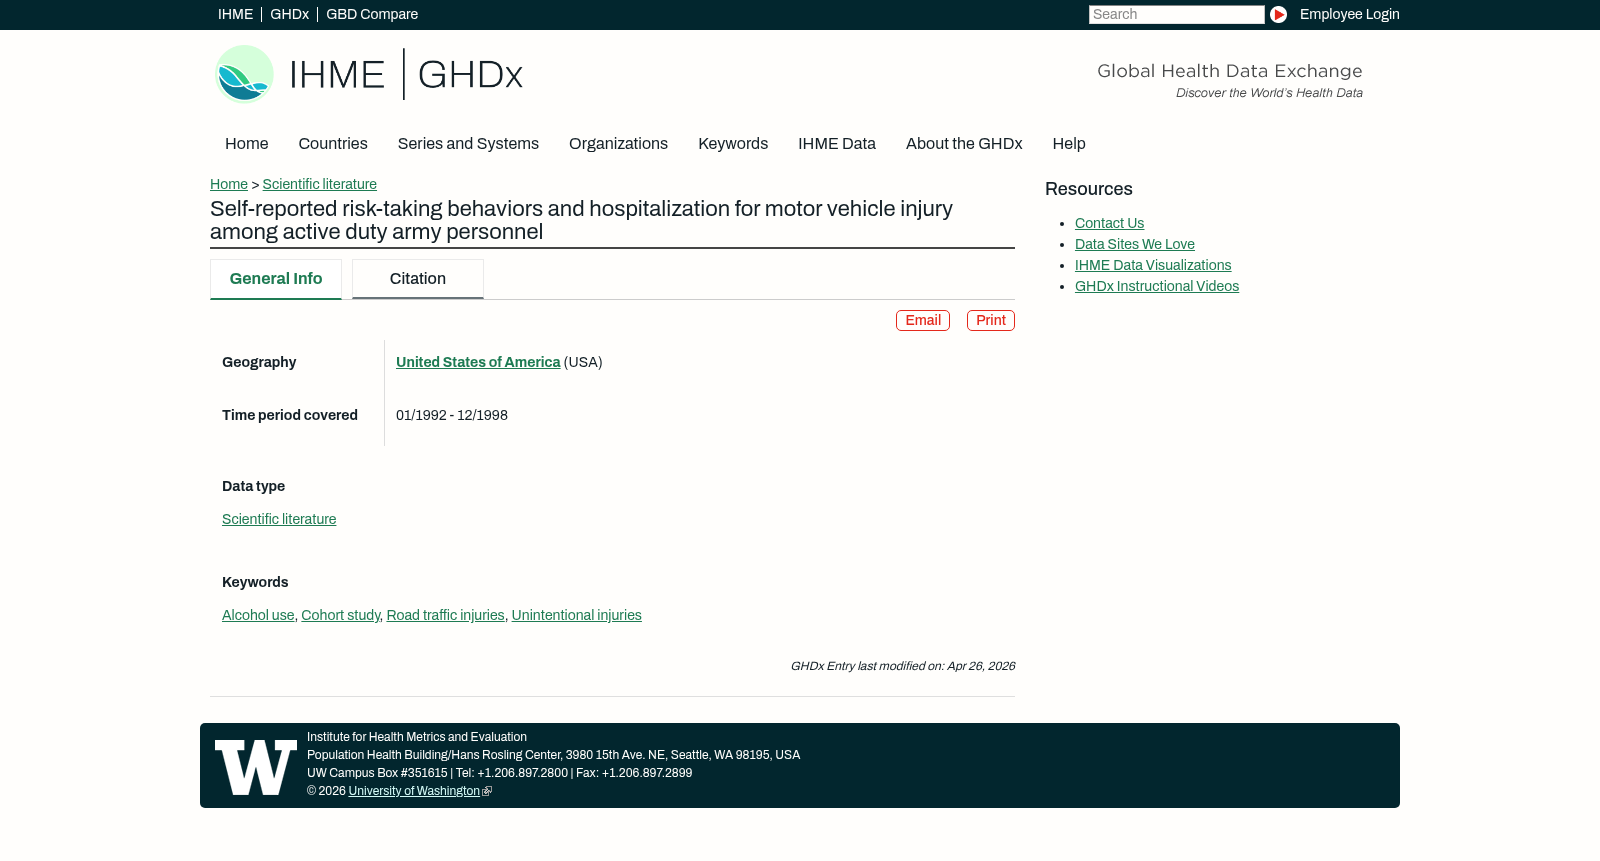Select the General Info tab
1600x861 pixels.
(276, 279)
